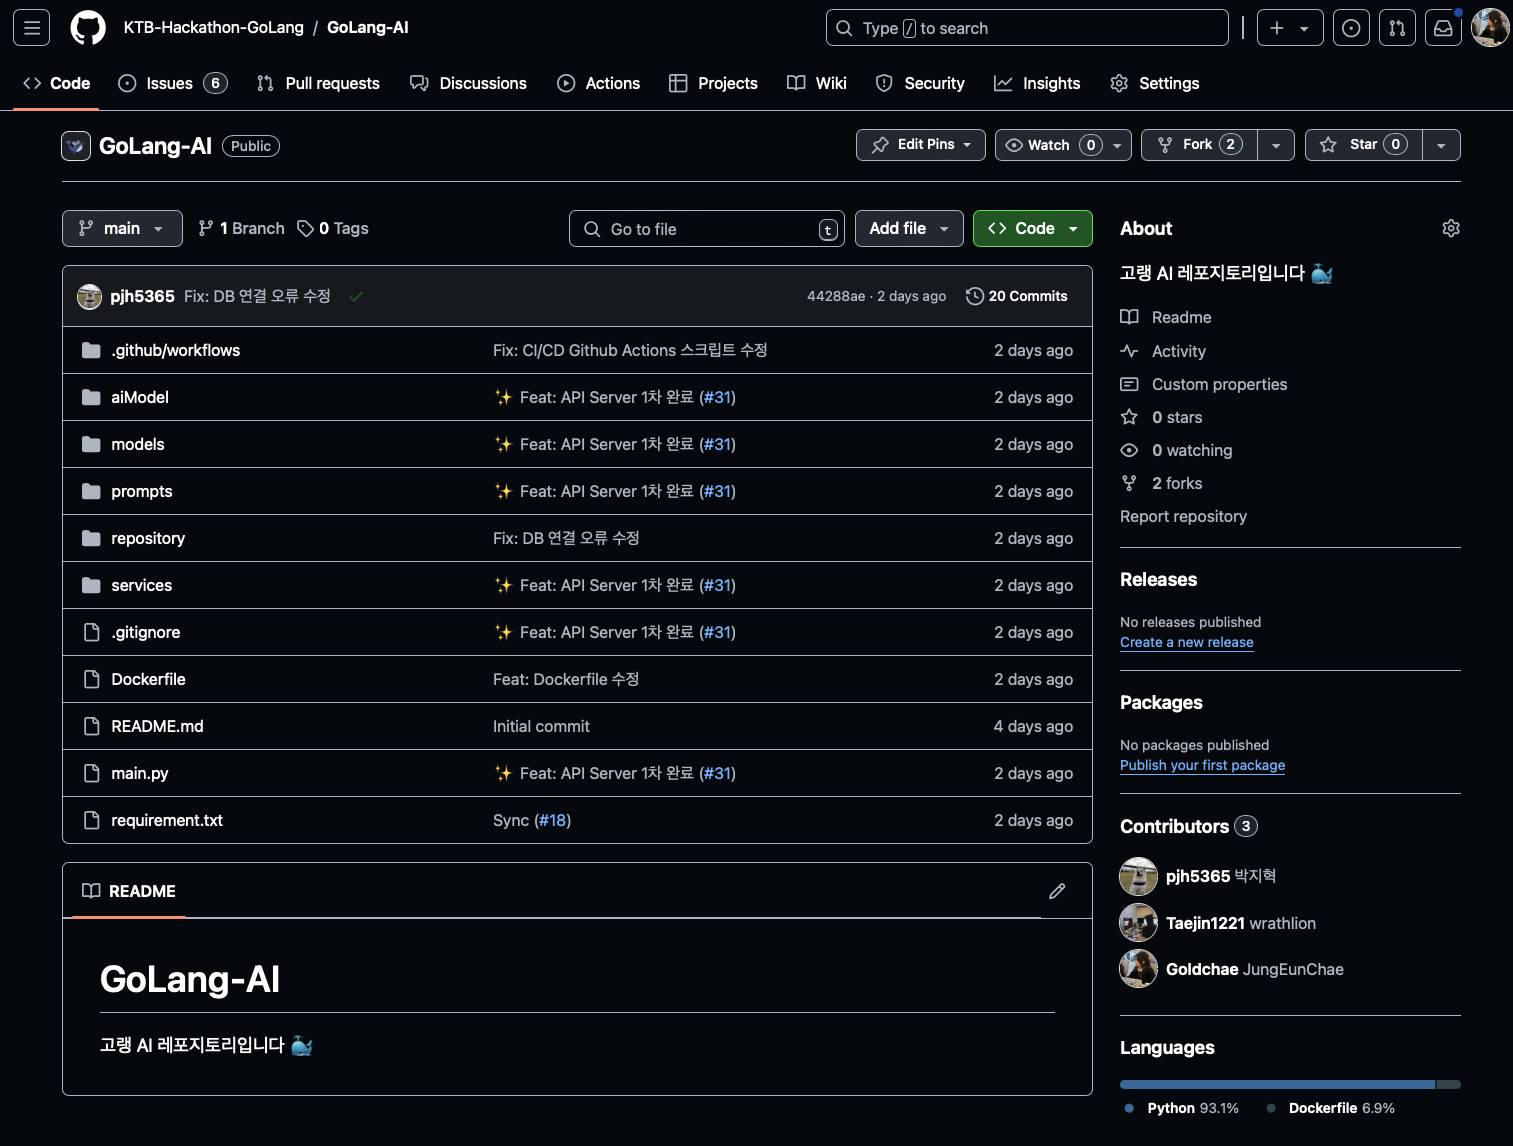
Task: Switch to the Issues tab
Action: (x=173, y=83)
